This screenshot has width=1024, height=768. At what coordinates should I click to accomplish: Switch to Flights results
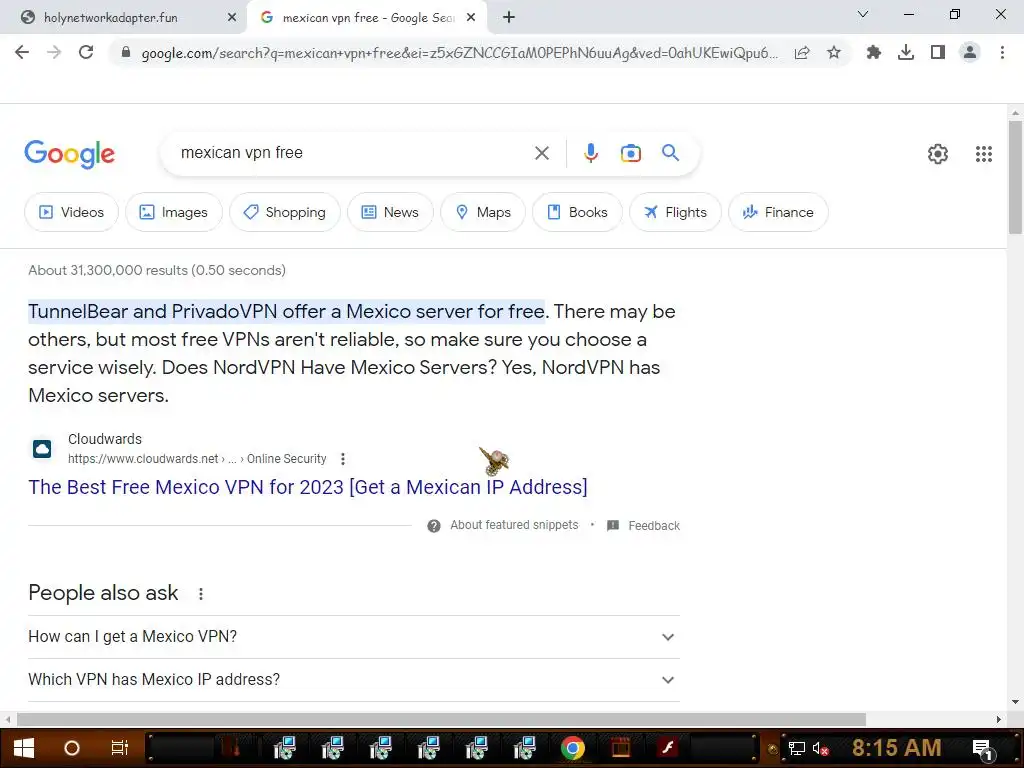(x=675, y=212)
